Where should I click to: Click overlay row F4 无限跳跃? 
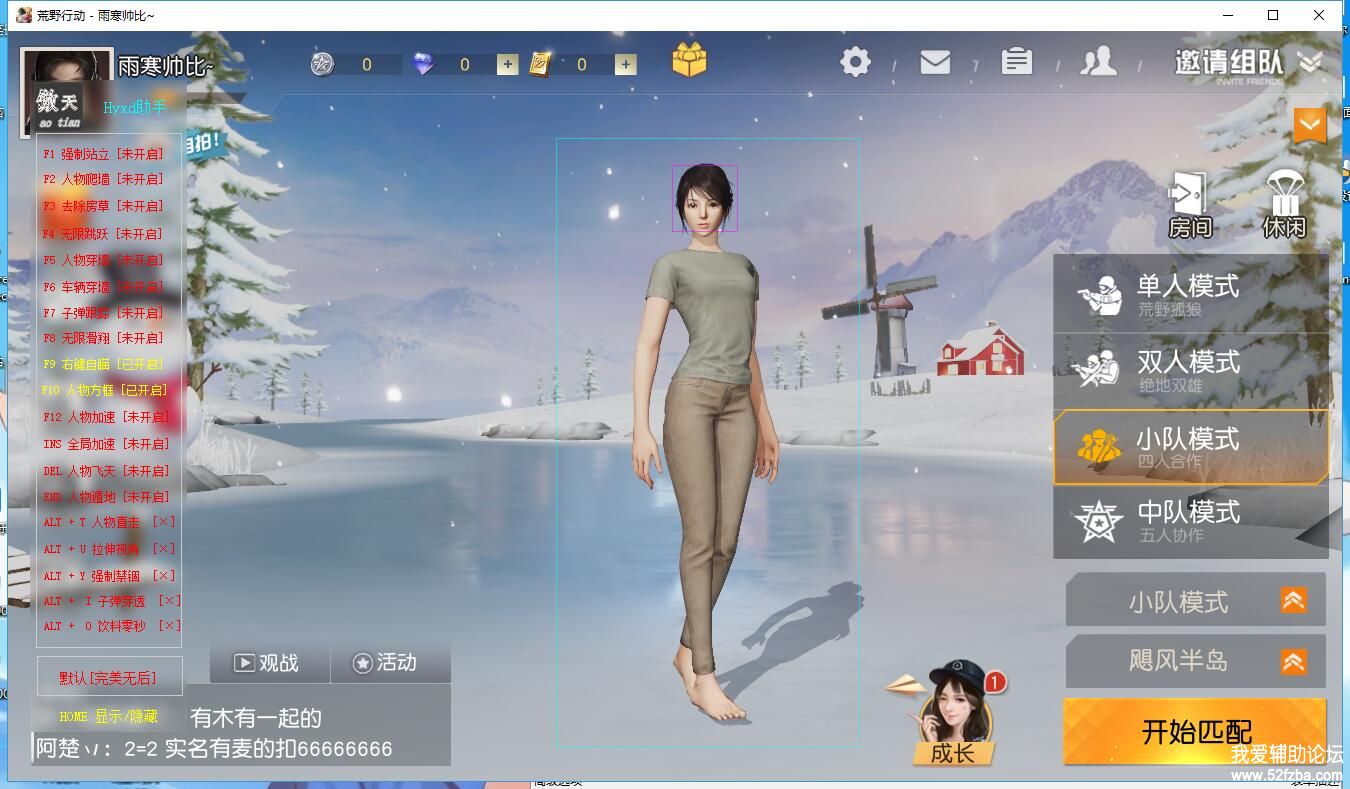pos(102,233)
